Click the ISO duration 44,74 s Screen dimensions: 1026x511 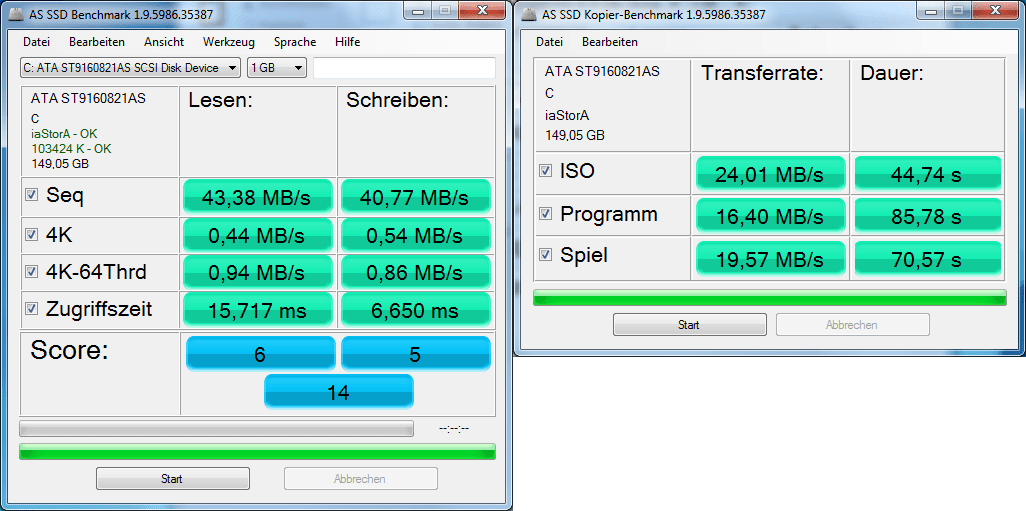[x=929, y=173]
